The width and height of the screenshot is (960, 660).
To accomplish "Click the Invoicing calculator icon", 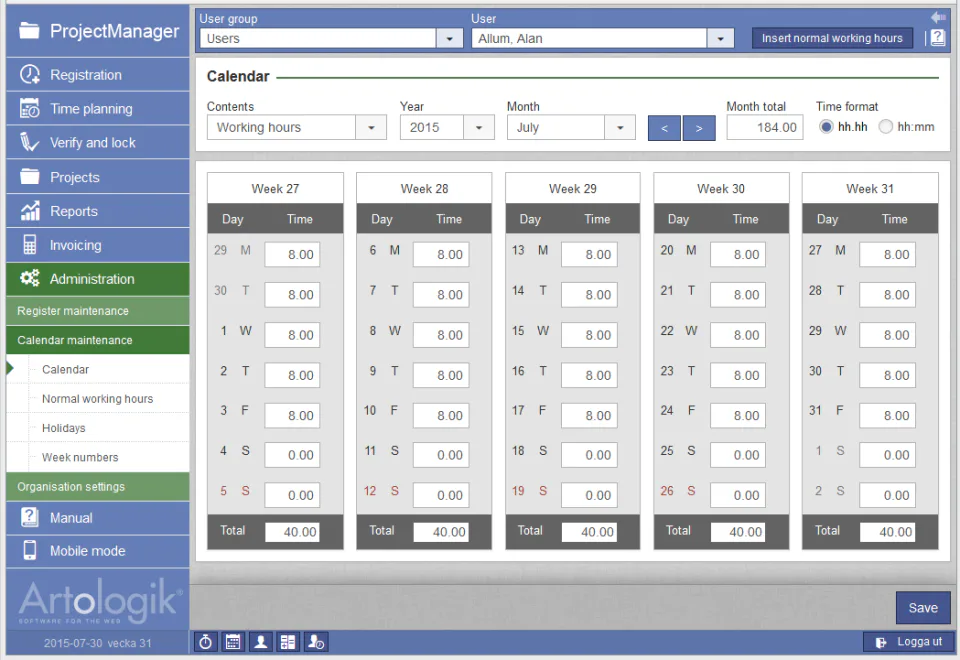I will click(x=29, y=244).
